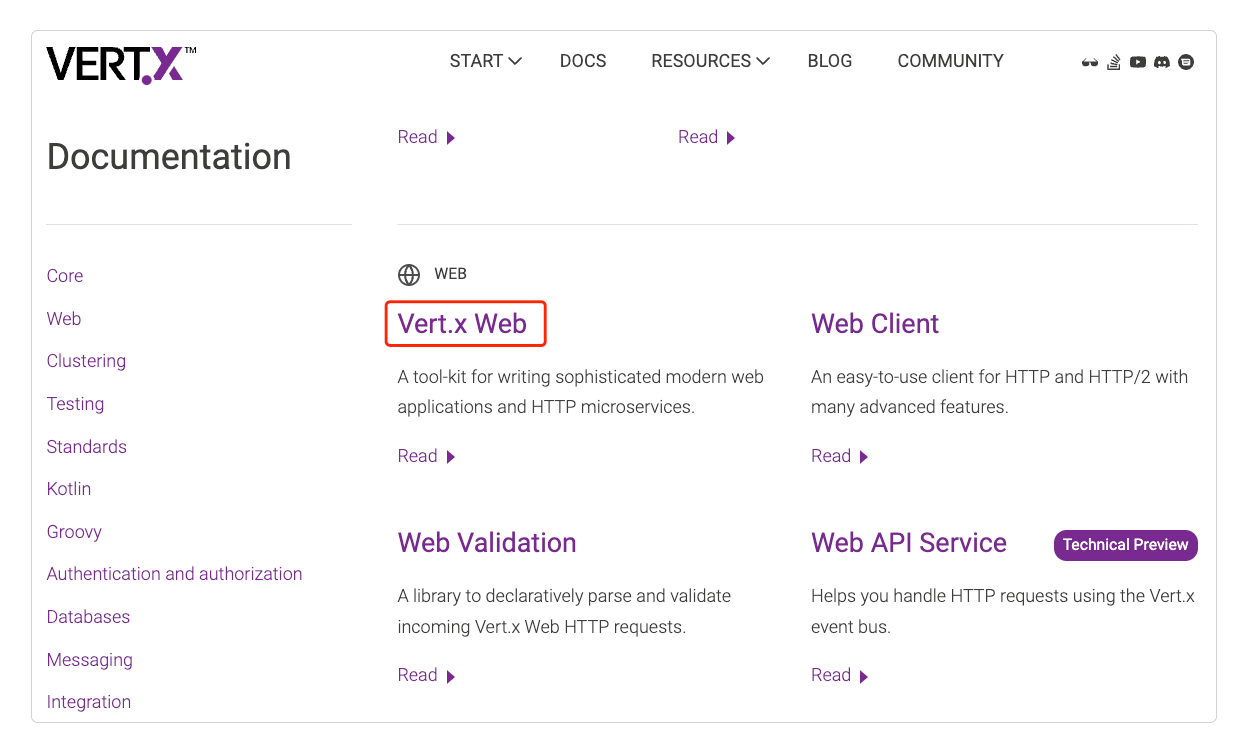Jump to Testing section in sidebar
Image resolution: width=1247 pixels, height=753 pixels.
(x=75, y=404)
